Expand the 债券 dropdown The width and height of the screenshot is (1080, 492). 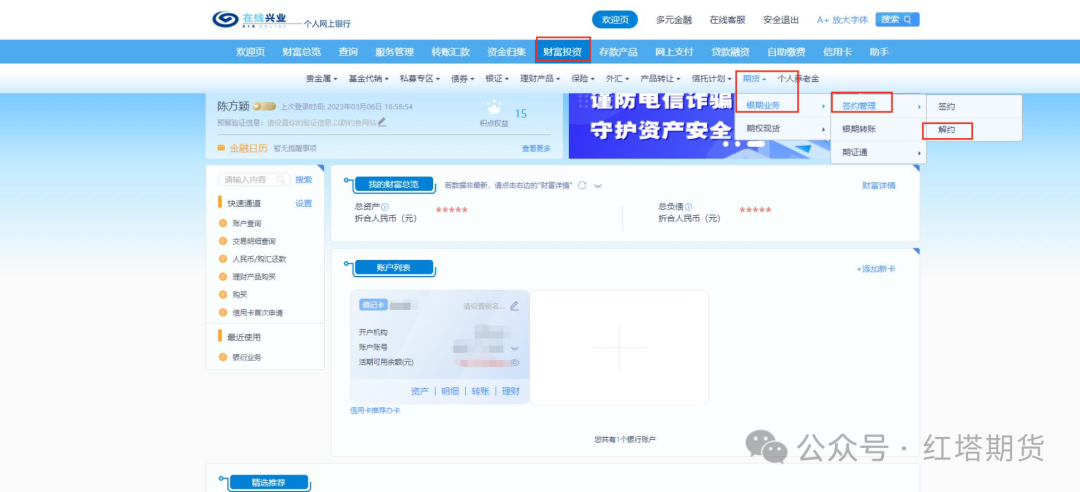point(463,79)
